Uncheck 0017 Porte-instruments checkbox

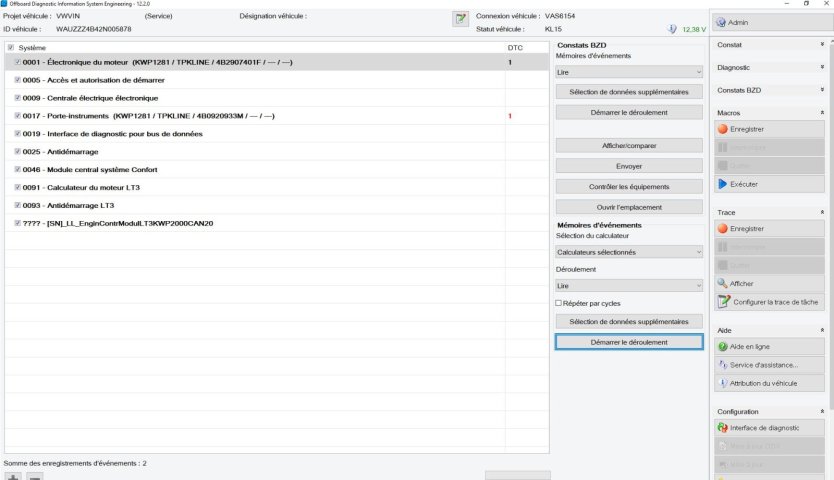[18, 115]
